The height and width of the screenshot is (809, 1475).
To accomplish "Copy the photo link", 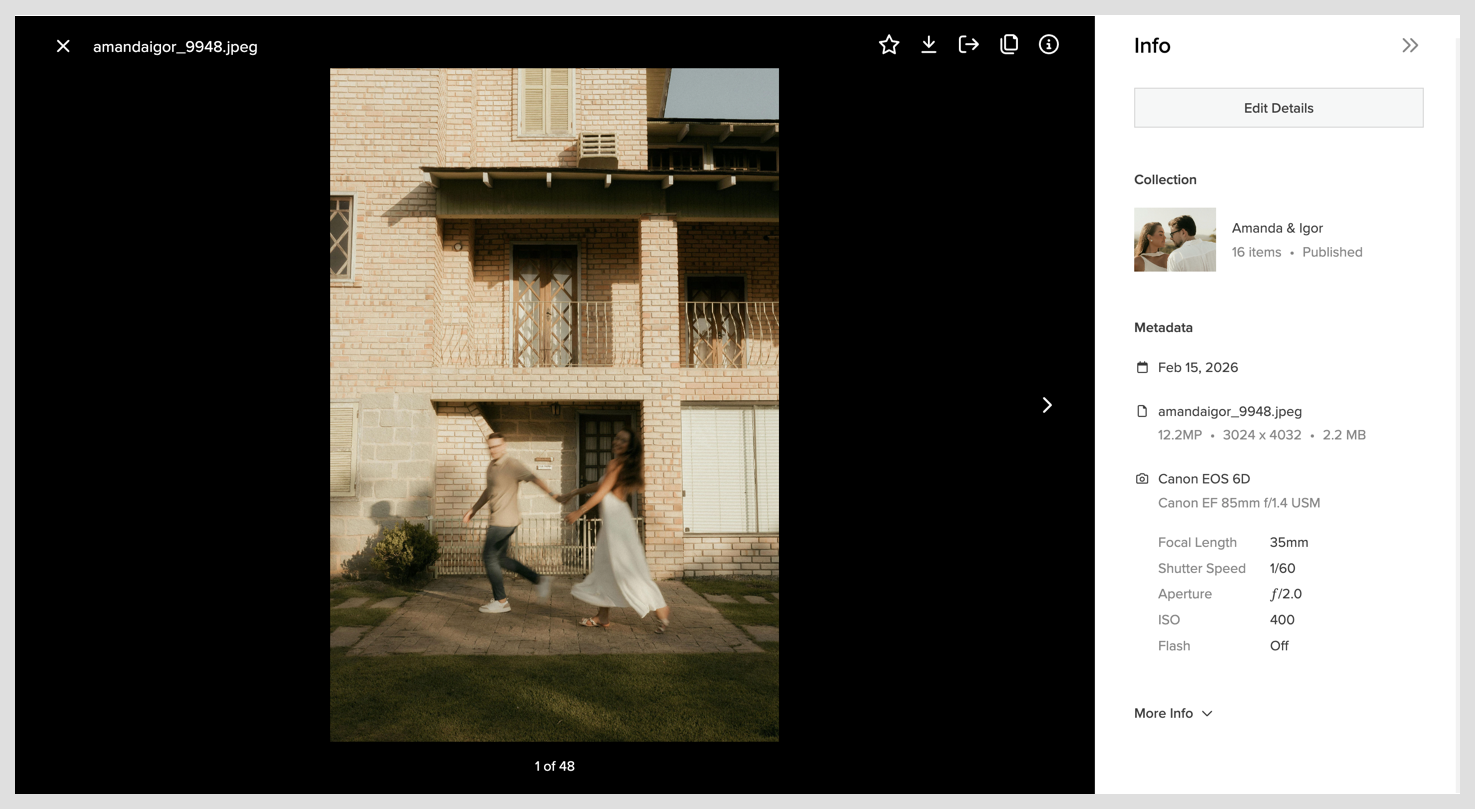I will pos(1008,44).
